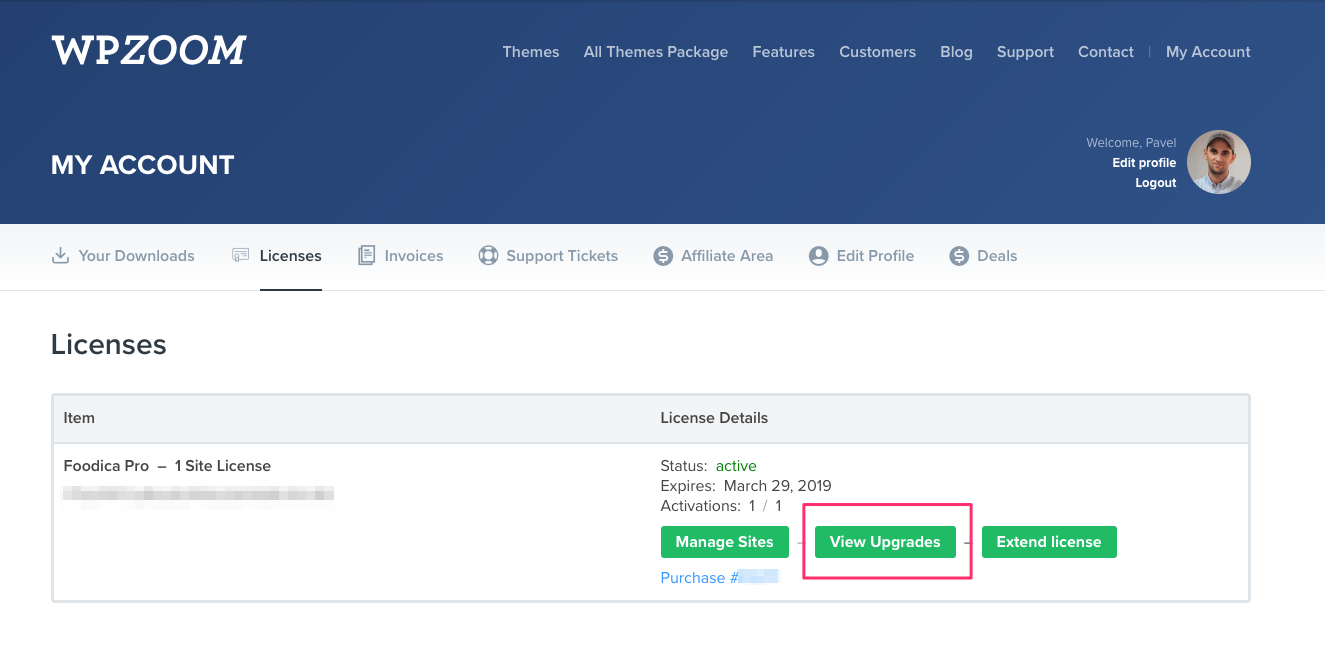
Task: Open the Purchase number link
Action: click(720, 578)
